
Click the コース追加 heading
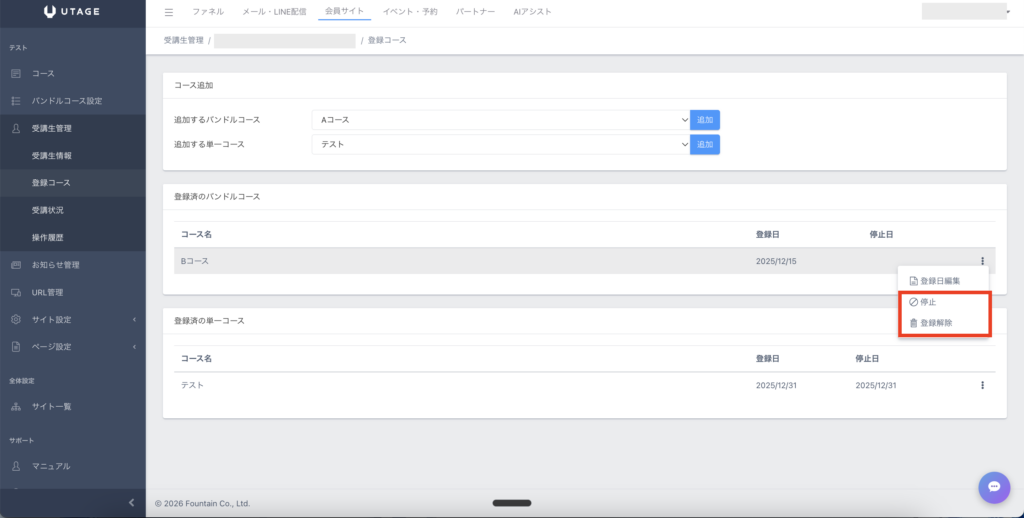(x=193, y=86)
